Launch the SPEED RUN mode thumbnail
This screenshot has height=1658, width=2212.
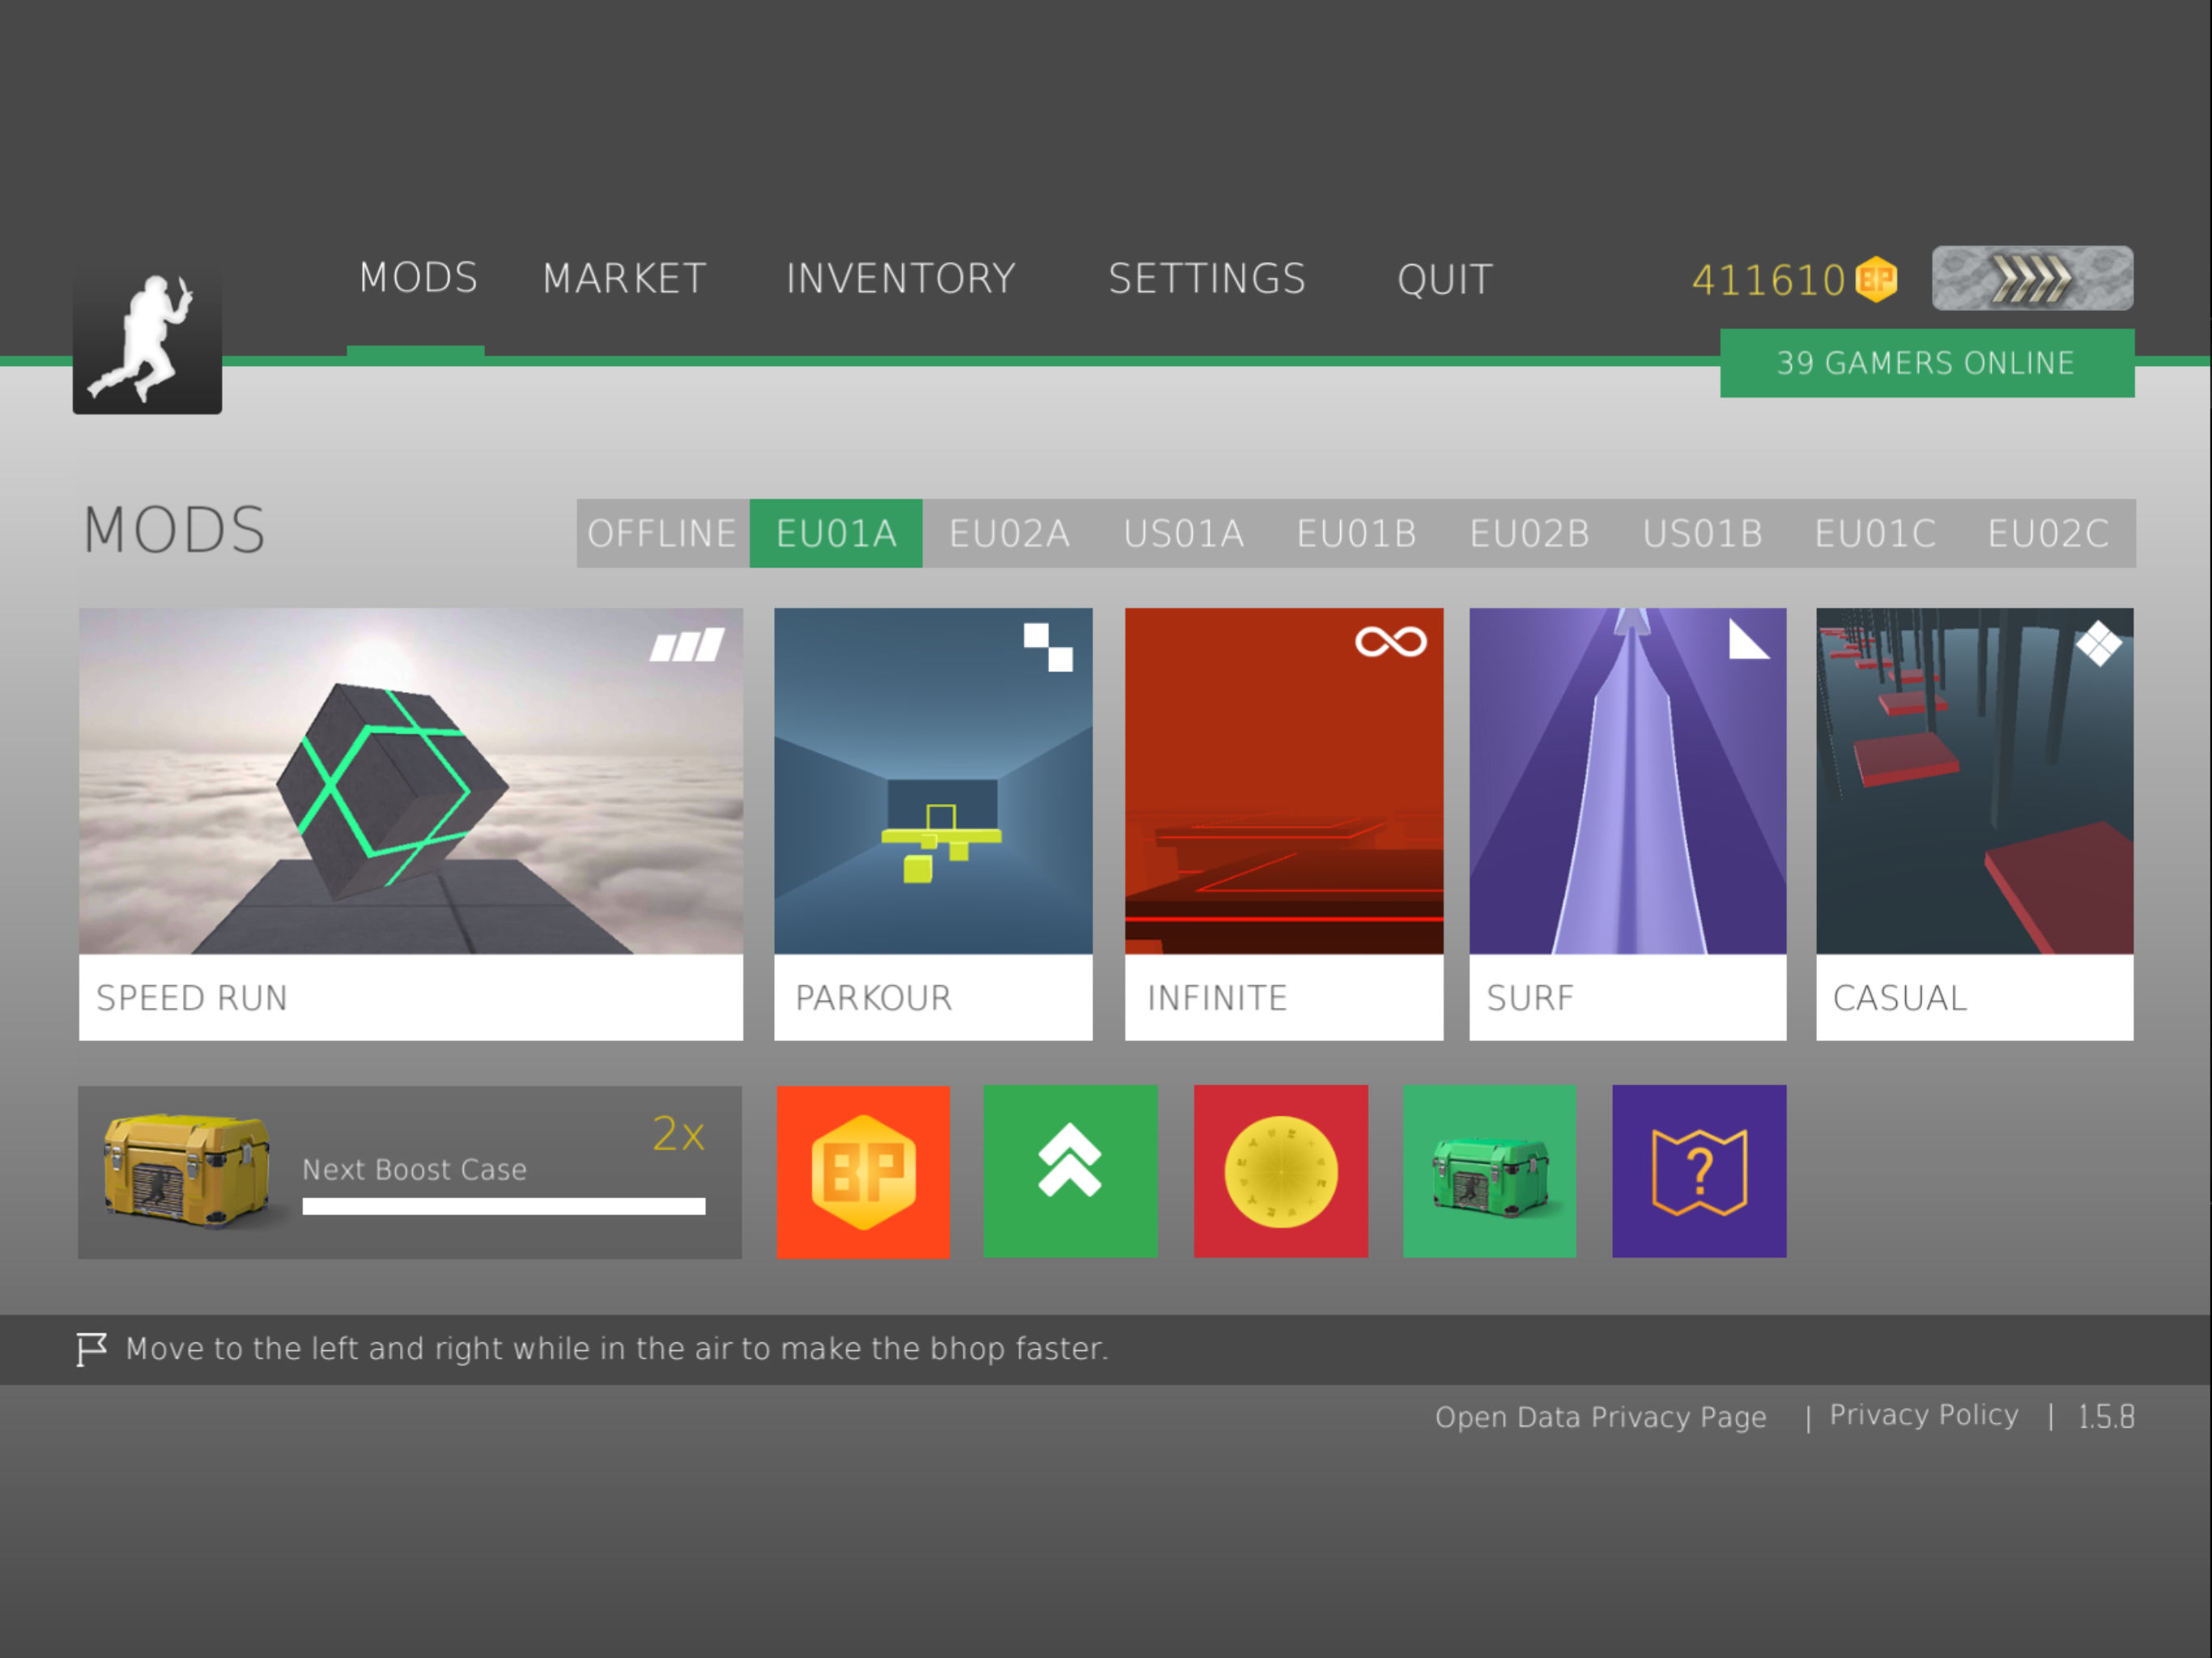point(410,781)
